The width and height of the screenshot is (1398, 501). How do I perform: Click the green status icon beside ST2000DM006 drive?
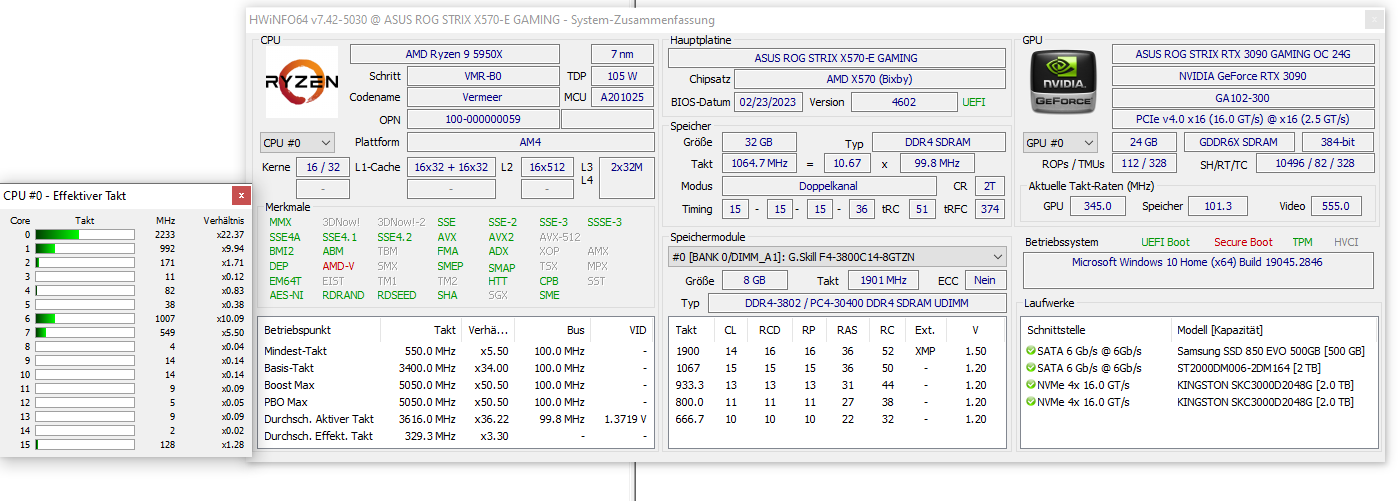(1031, 368)
